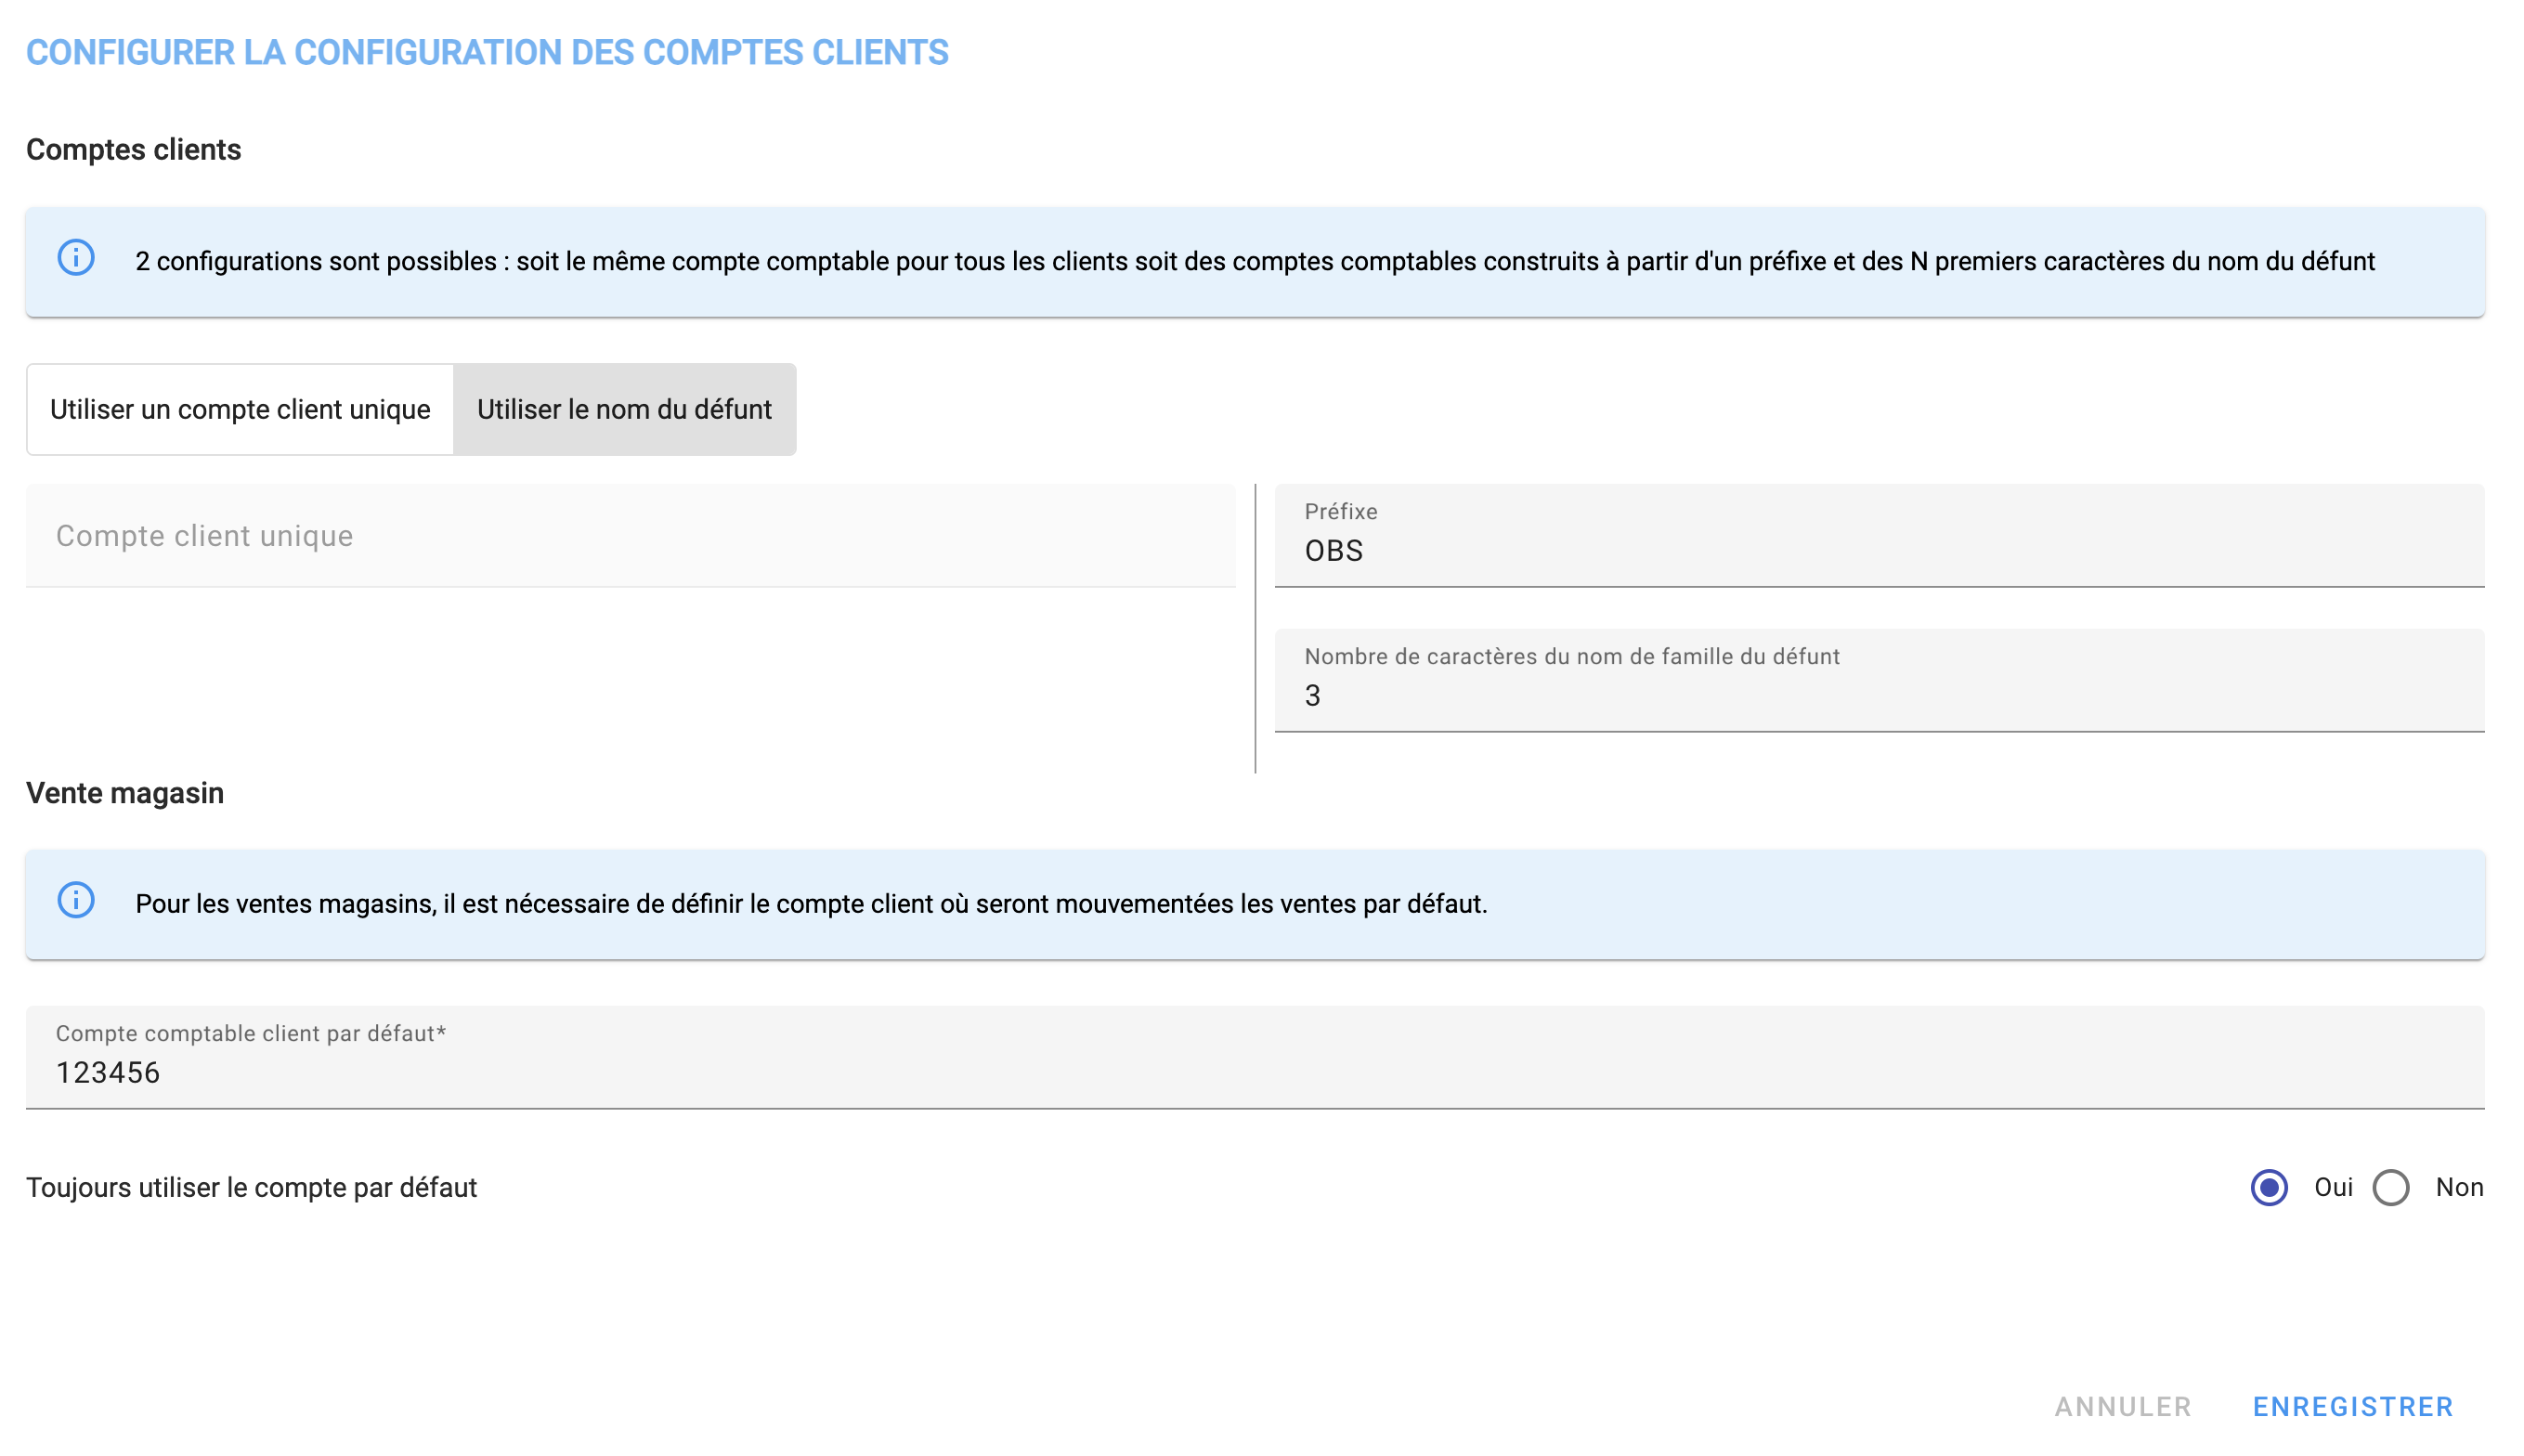Choose Non for always using default account
Viewport: 2524px width, 1456px height.
coord(2391,1187)
